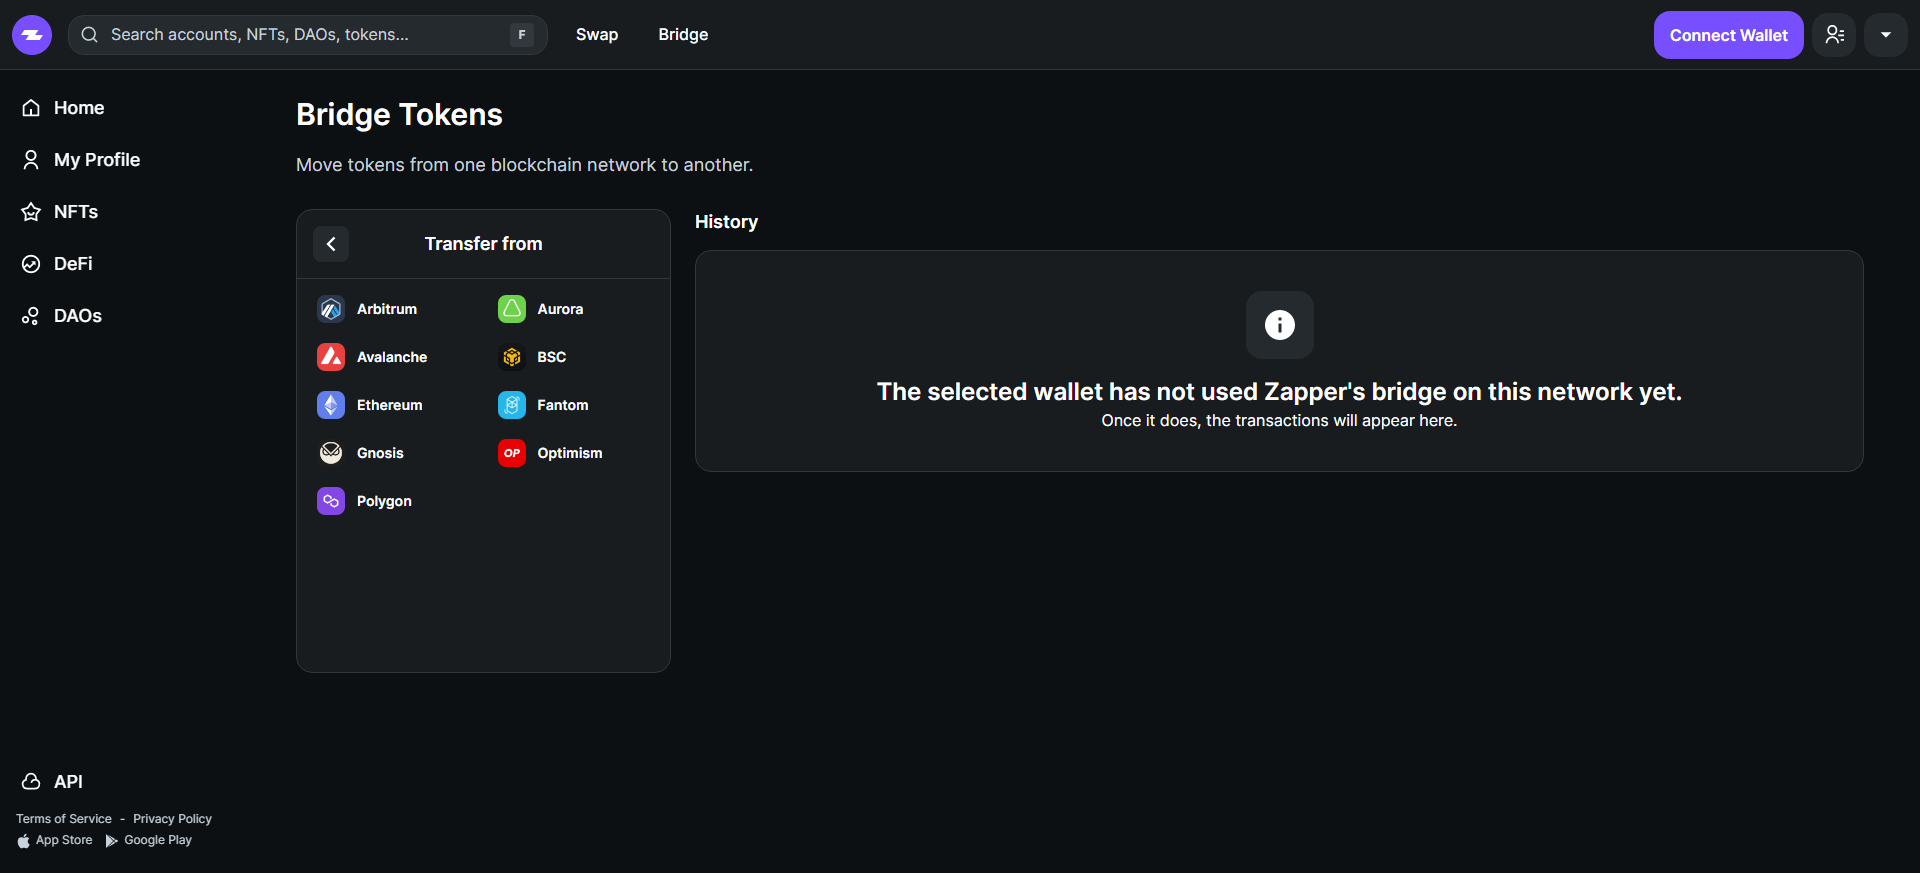Navigate to DeFi in the sidebar
This screenshot has height=873, width=1920.
click(x=73, y=264)
